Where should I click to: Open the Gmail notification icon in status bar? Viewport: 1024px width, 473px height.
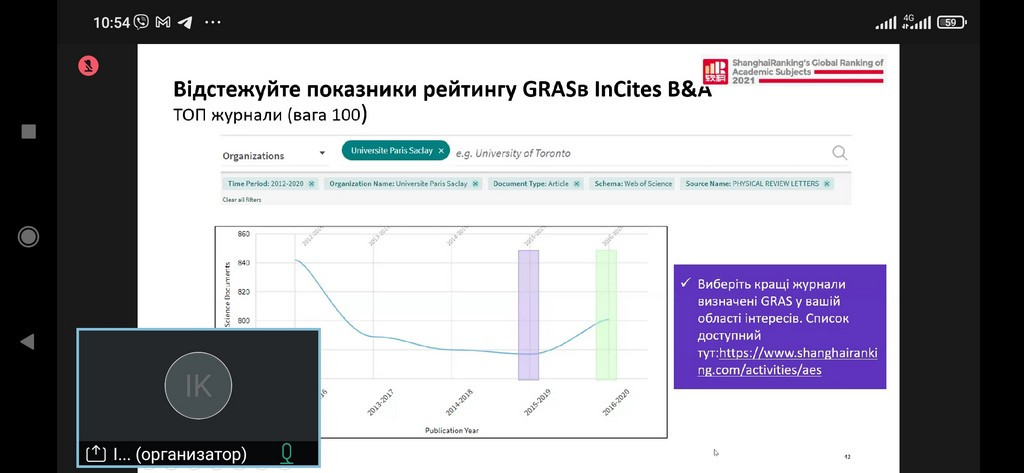pyautogui.click(x=163, y=22)
